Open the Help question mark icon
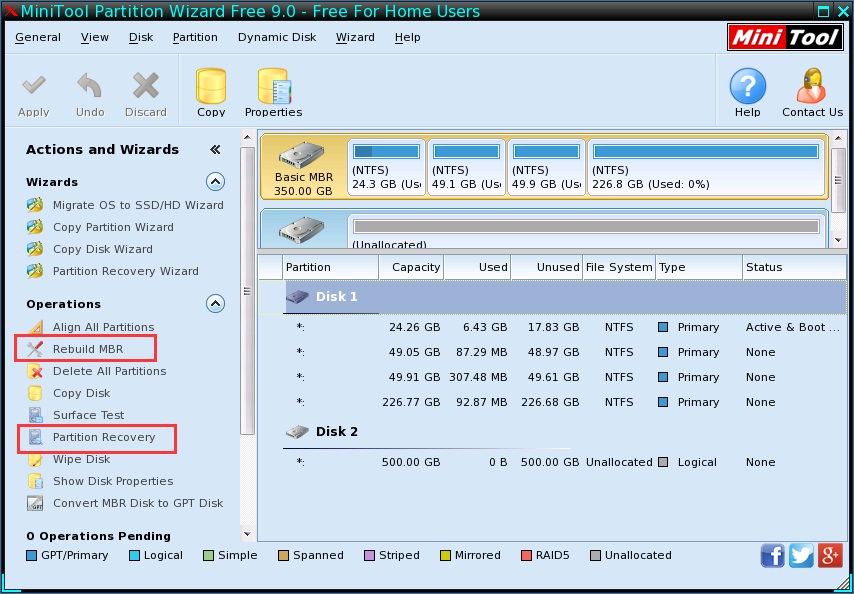 (748, 85)
